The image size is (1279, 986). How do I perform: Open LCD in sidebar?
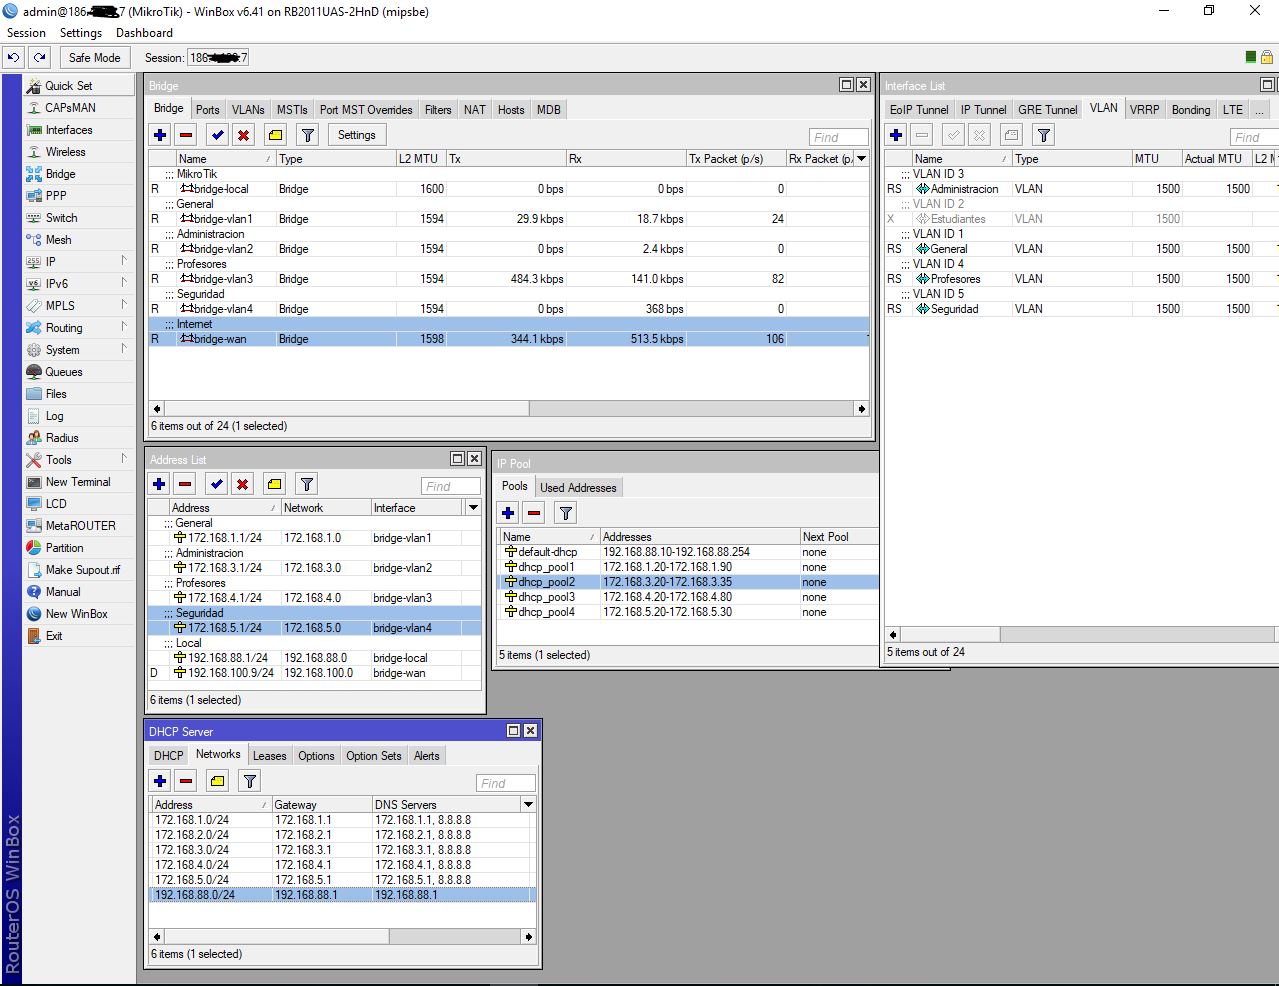79,504
